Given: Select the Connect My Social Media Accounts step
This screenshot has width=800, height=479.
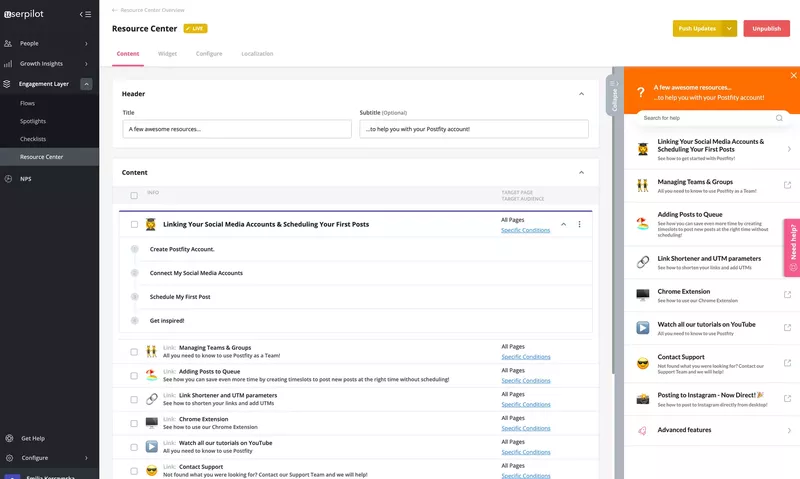Looking at the screenshot, I should pos(196,273).
